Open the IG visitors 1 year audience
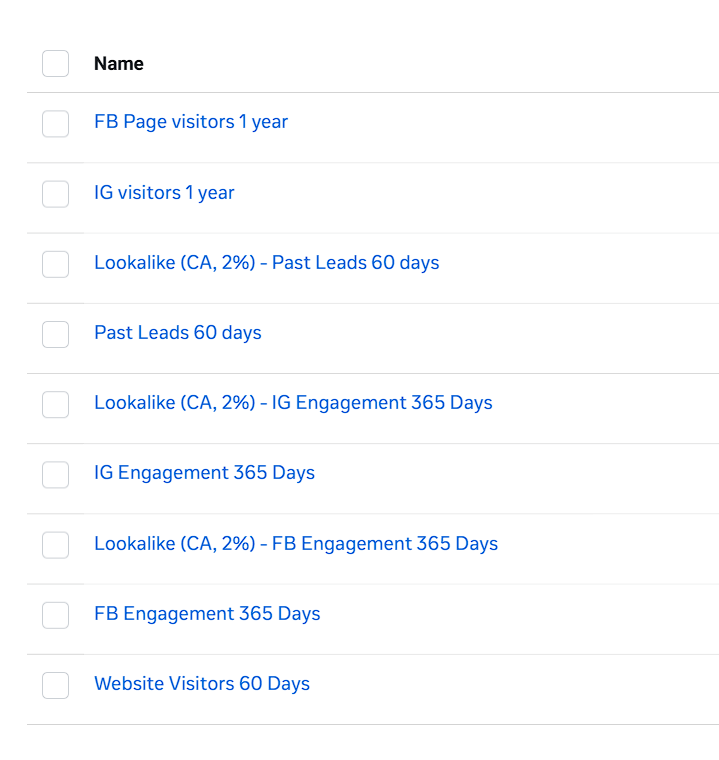Screen dimensions: 719x760 point(164,192)
